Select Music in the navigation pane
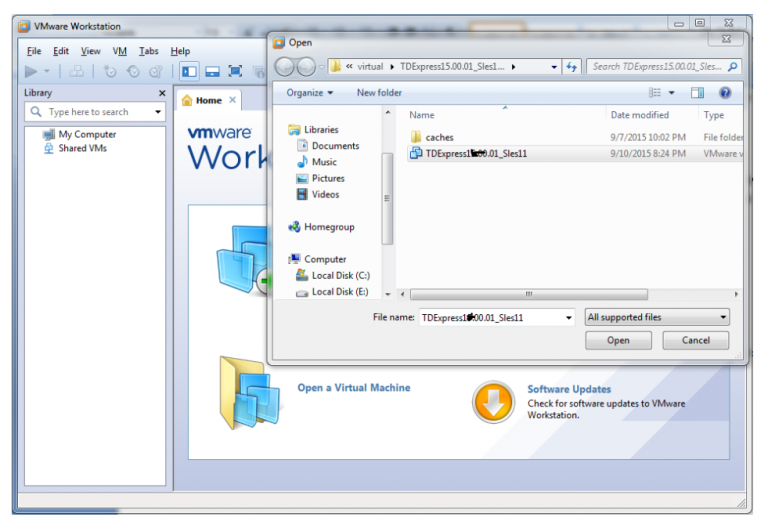 coord(316,162)
